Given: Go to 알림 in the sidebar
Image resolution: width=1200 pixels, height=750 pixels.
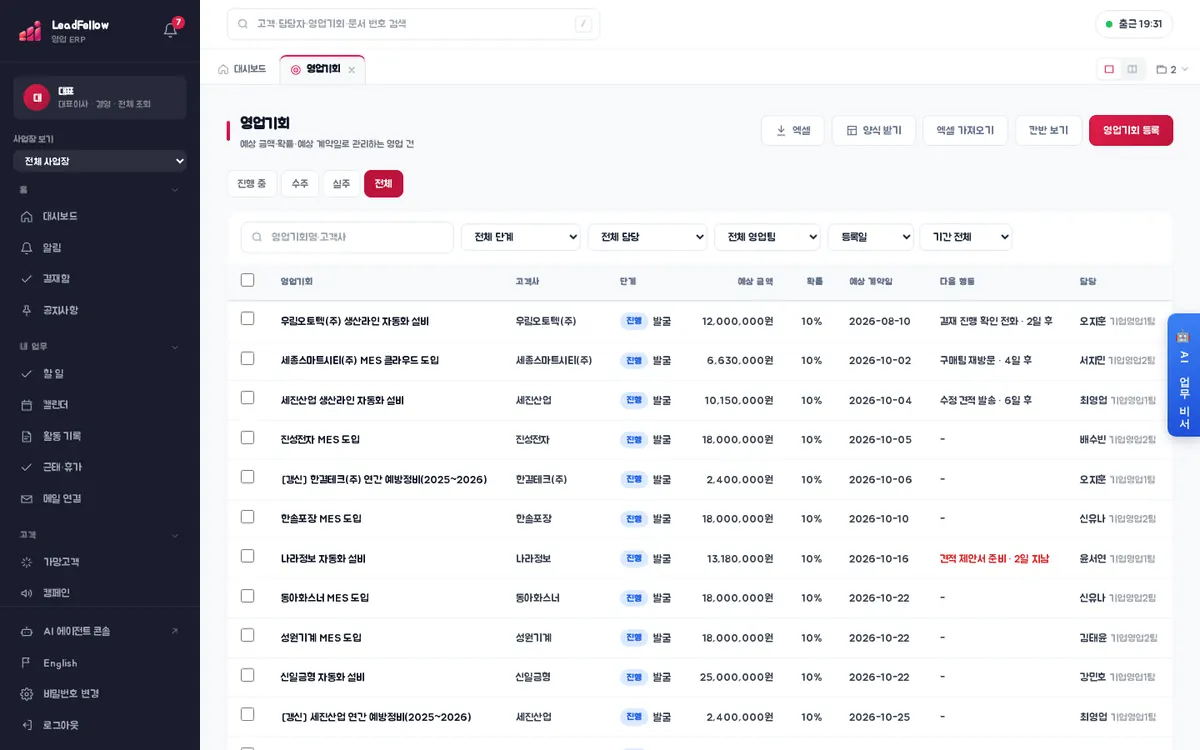Looking at the screenshot, I should coord(100,247).
